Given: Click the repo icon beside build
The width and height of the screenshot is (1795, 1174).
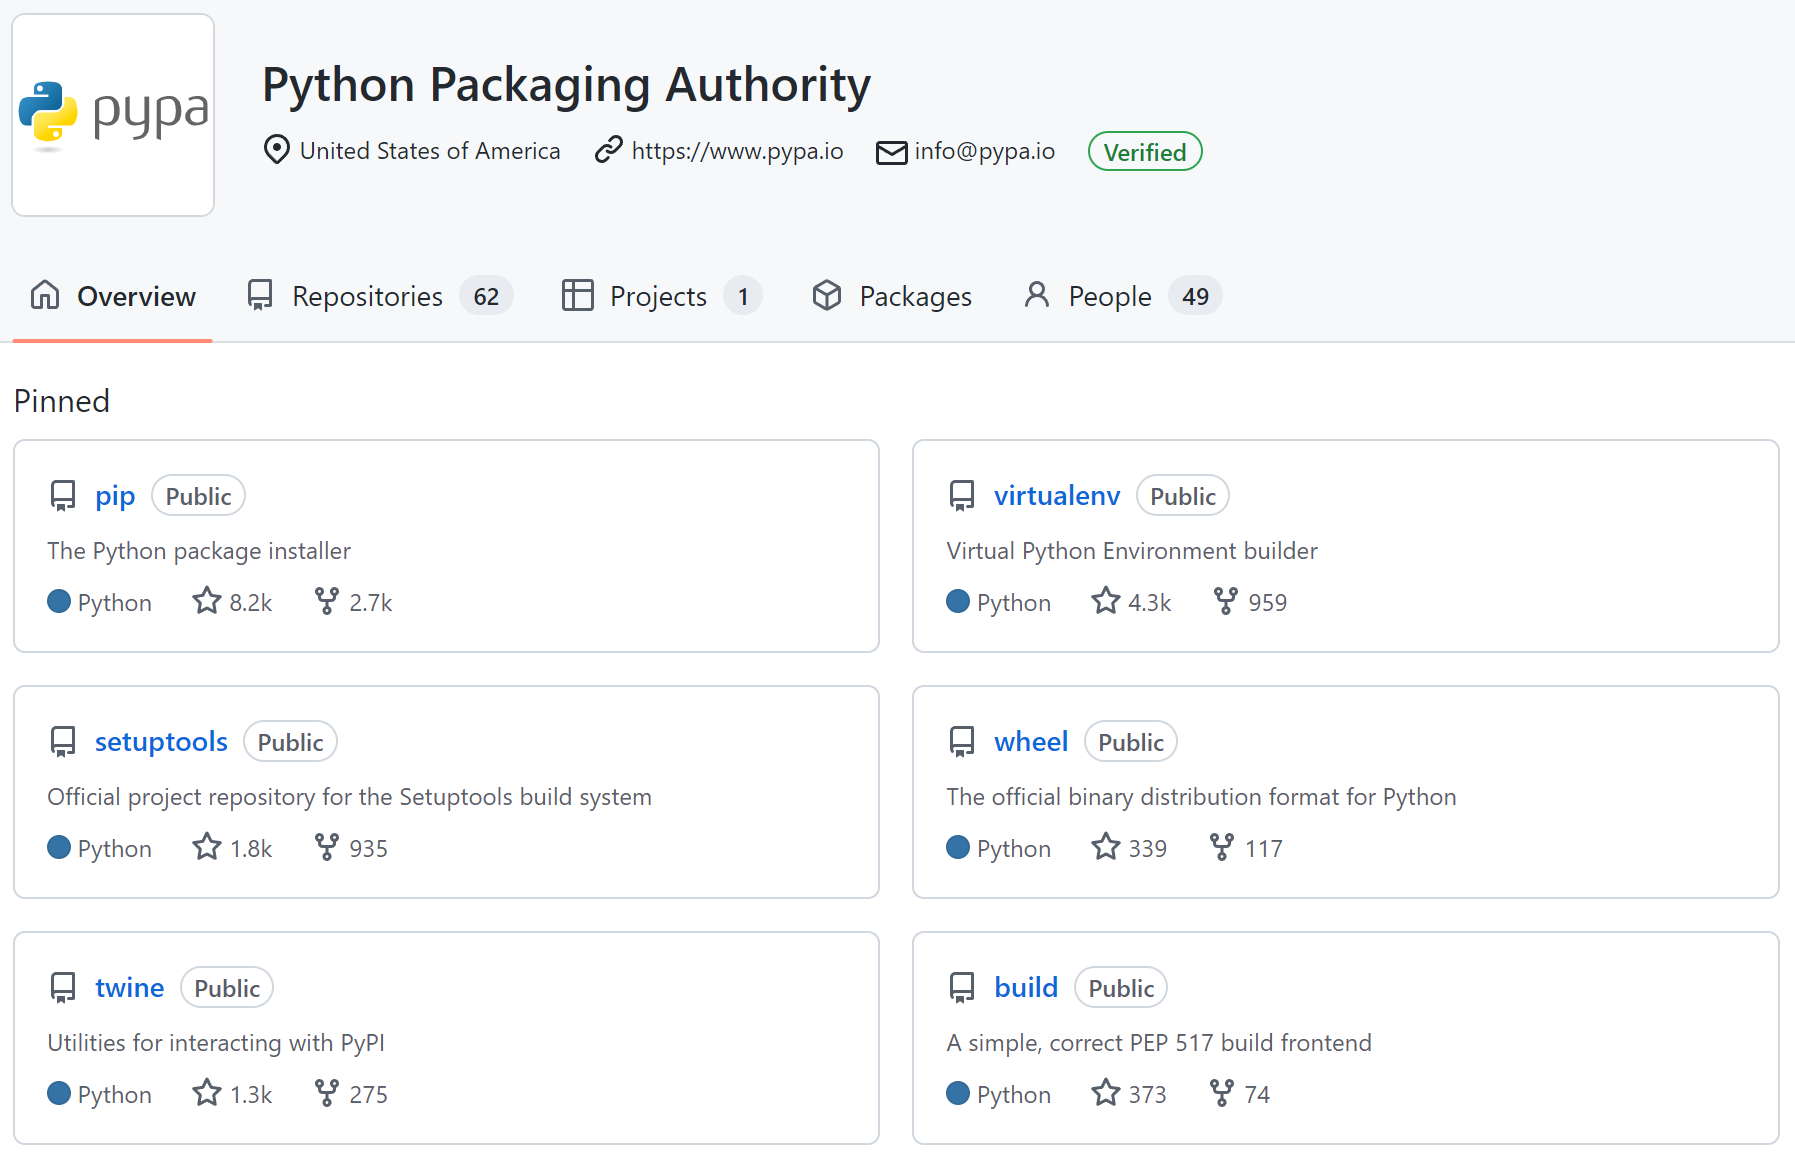Looking at the screenshot, I should 962,988.
